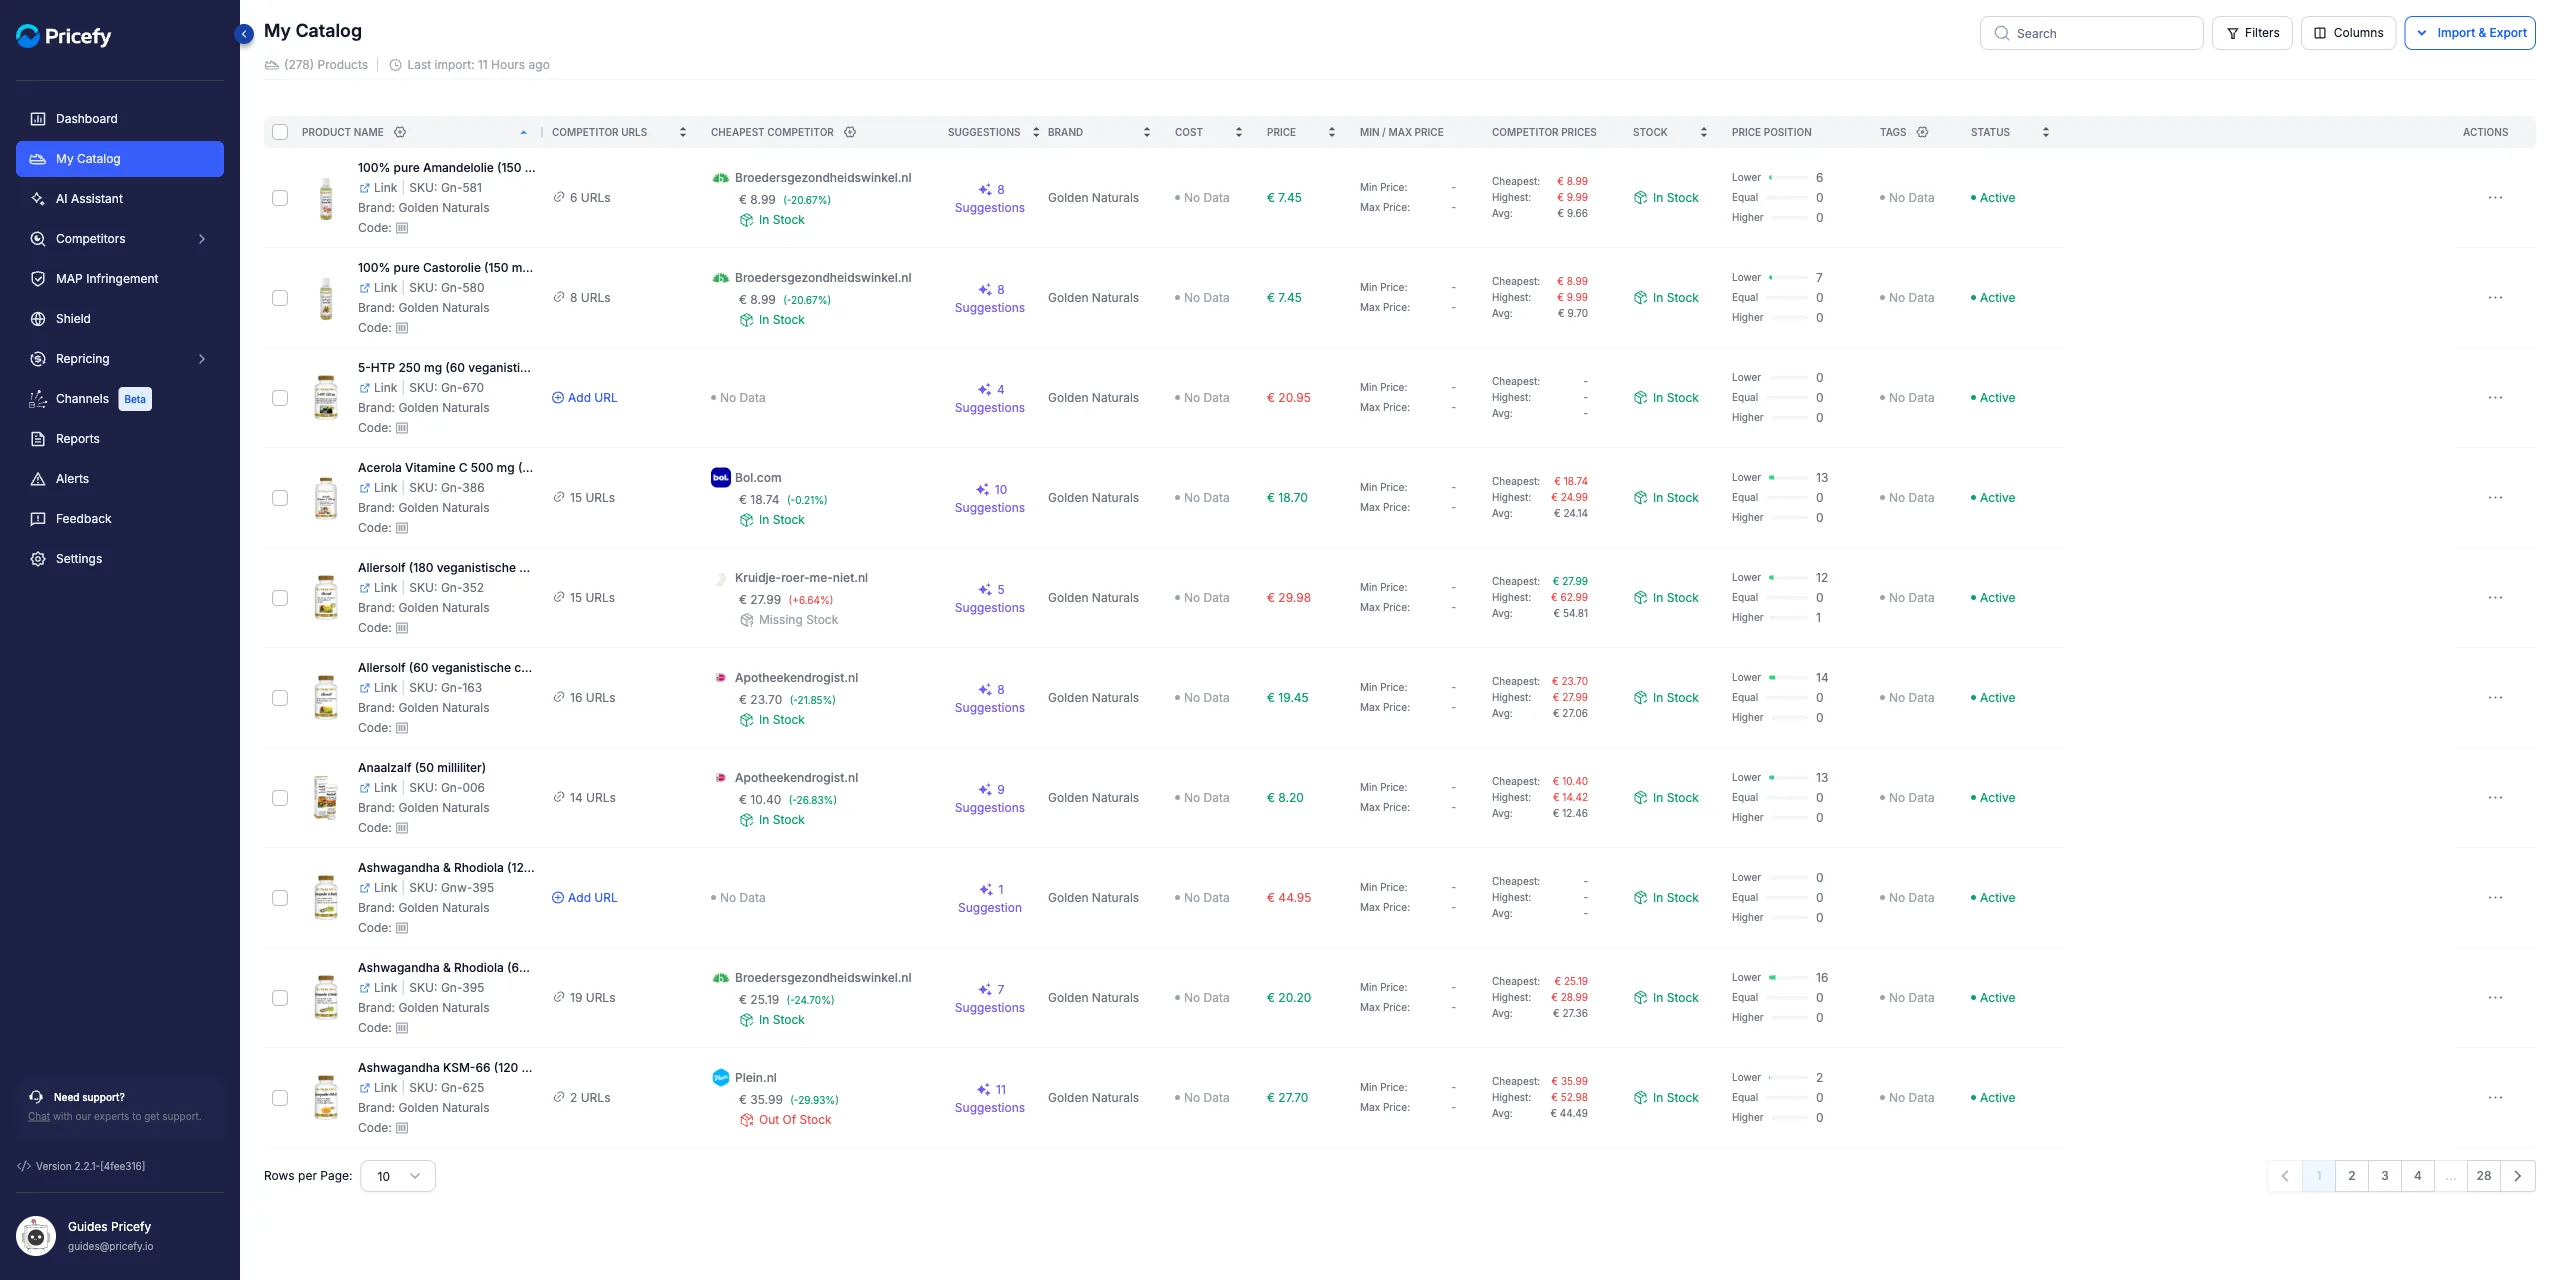Open the Import & Export dropdown

pos(2470,33)
